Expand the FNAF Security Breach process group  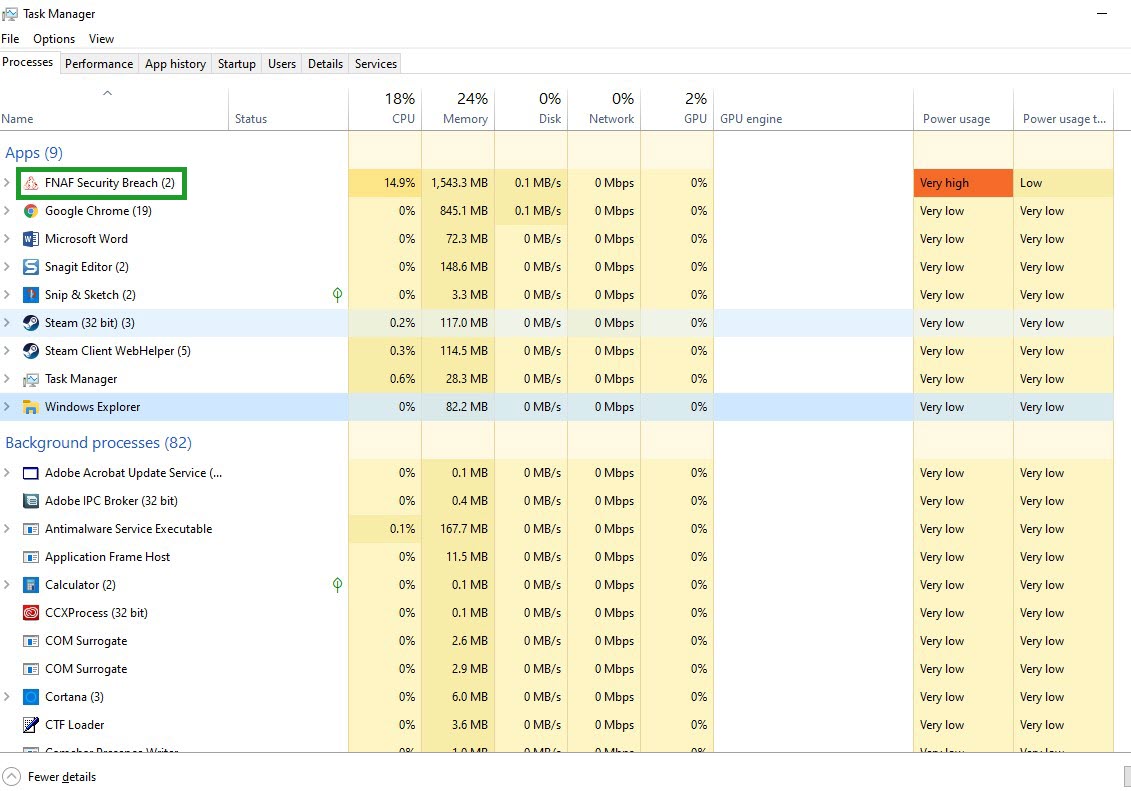point(6,183)
